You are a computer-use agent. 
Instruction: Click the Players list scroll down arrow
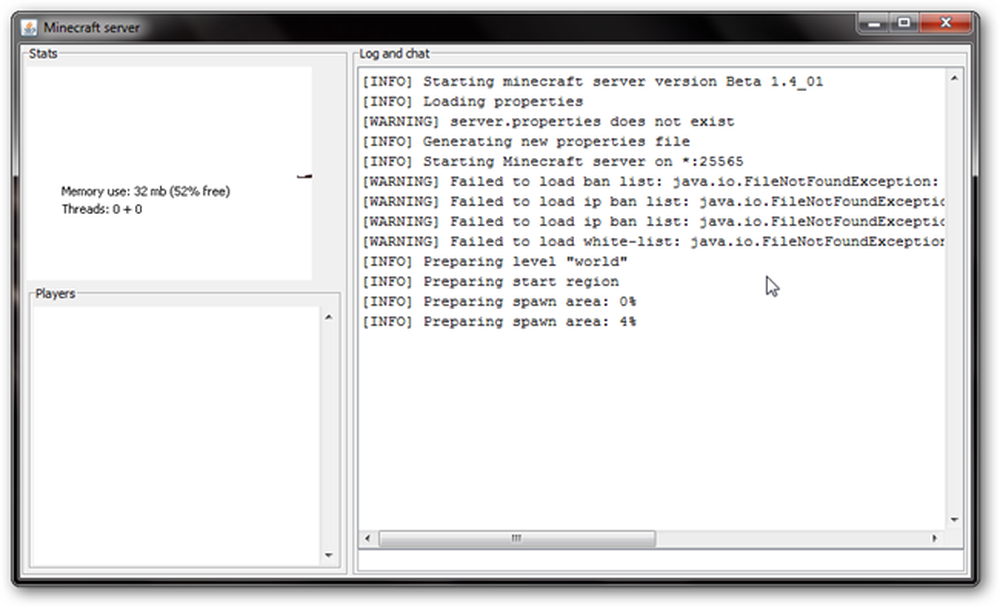click(x=328, y=555)
